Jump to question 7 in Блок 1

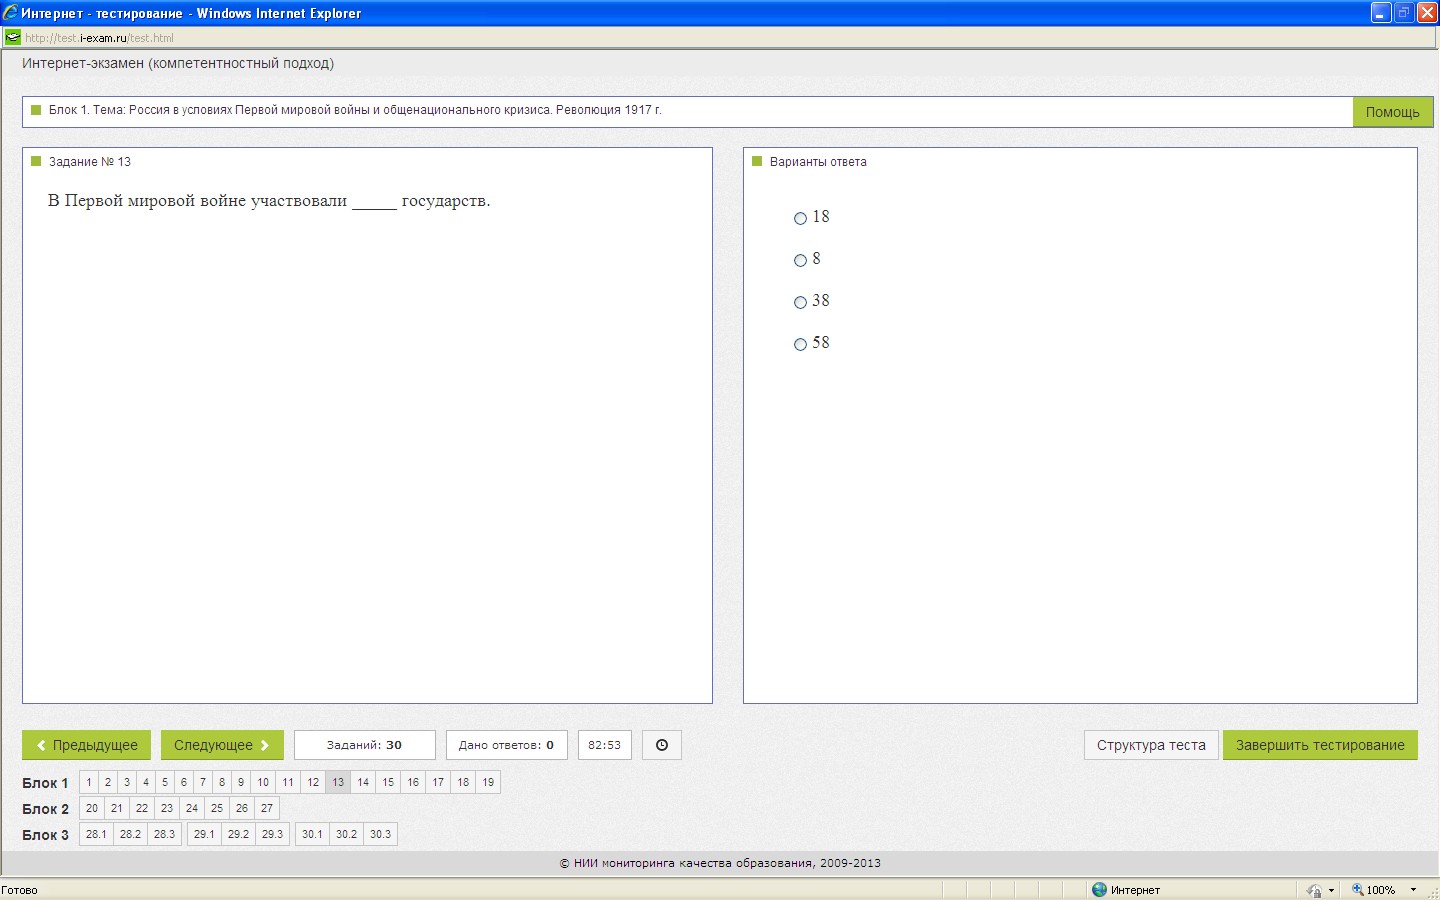click(203, 782)
